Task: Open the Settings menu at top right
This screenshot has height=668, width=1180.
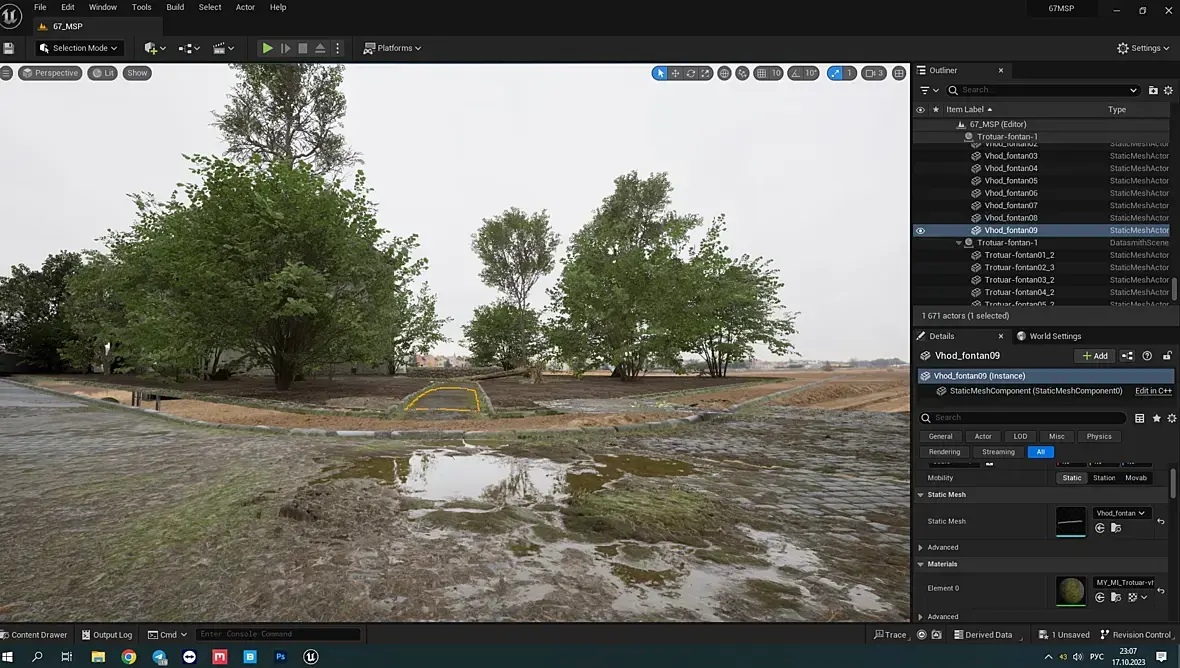Action: pyautogui.click(x=1143, y=48)
